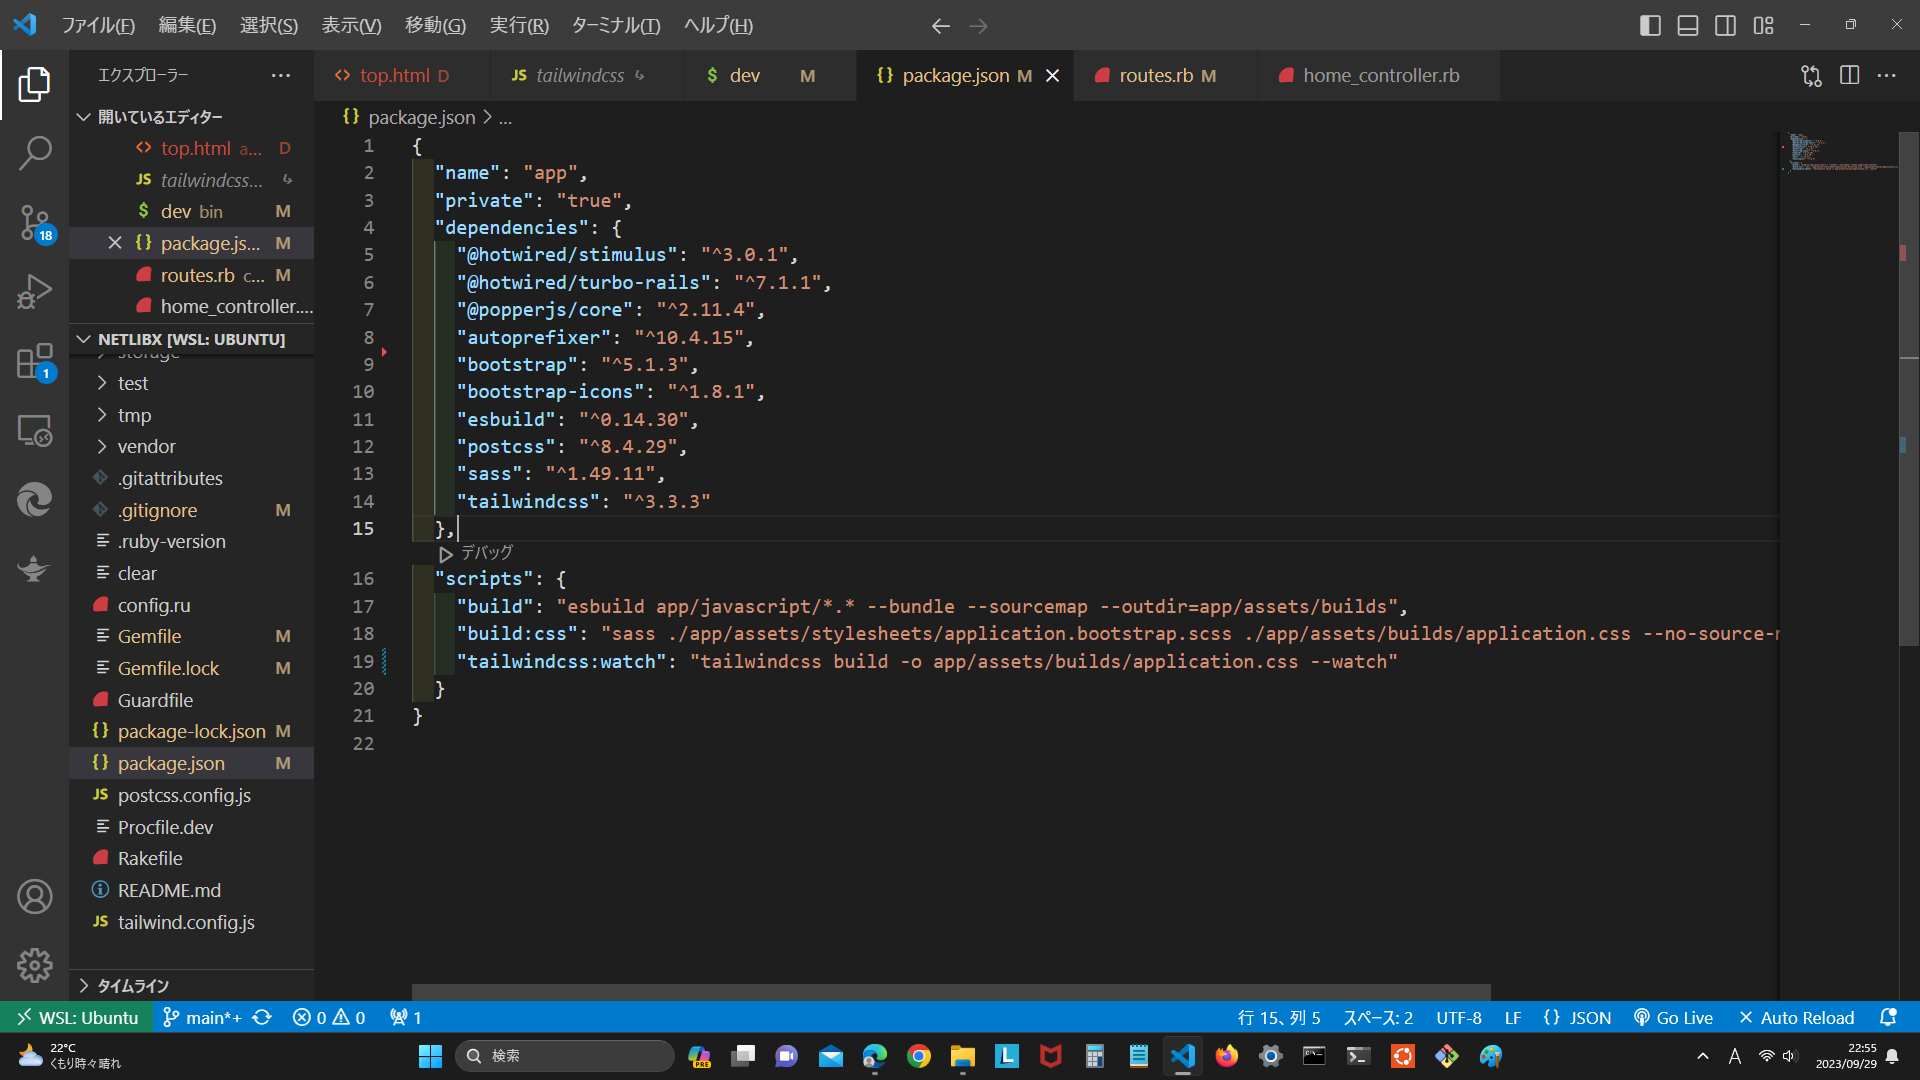Toggle Auto Reload in status bar

(x=1797, y=1017)
